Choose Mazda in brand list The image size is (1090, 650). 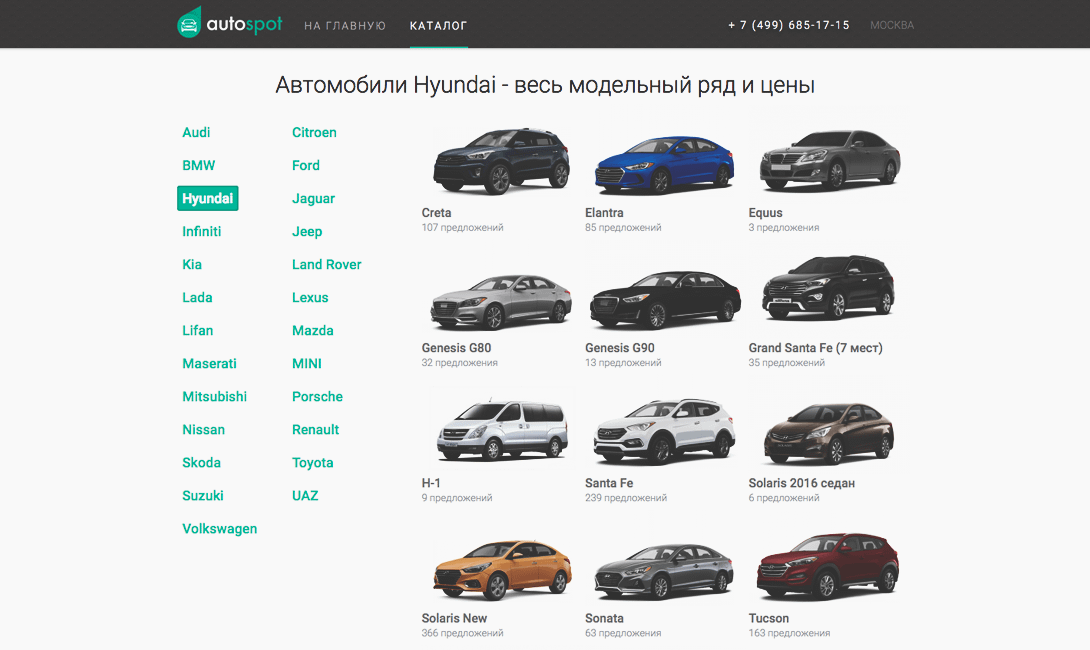tap(313, 330)
